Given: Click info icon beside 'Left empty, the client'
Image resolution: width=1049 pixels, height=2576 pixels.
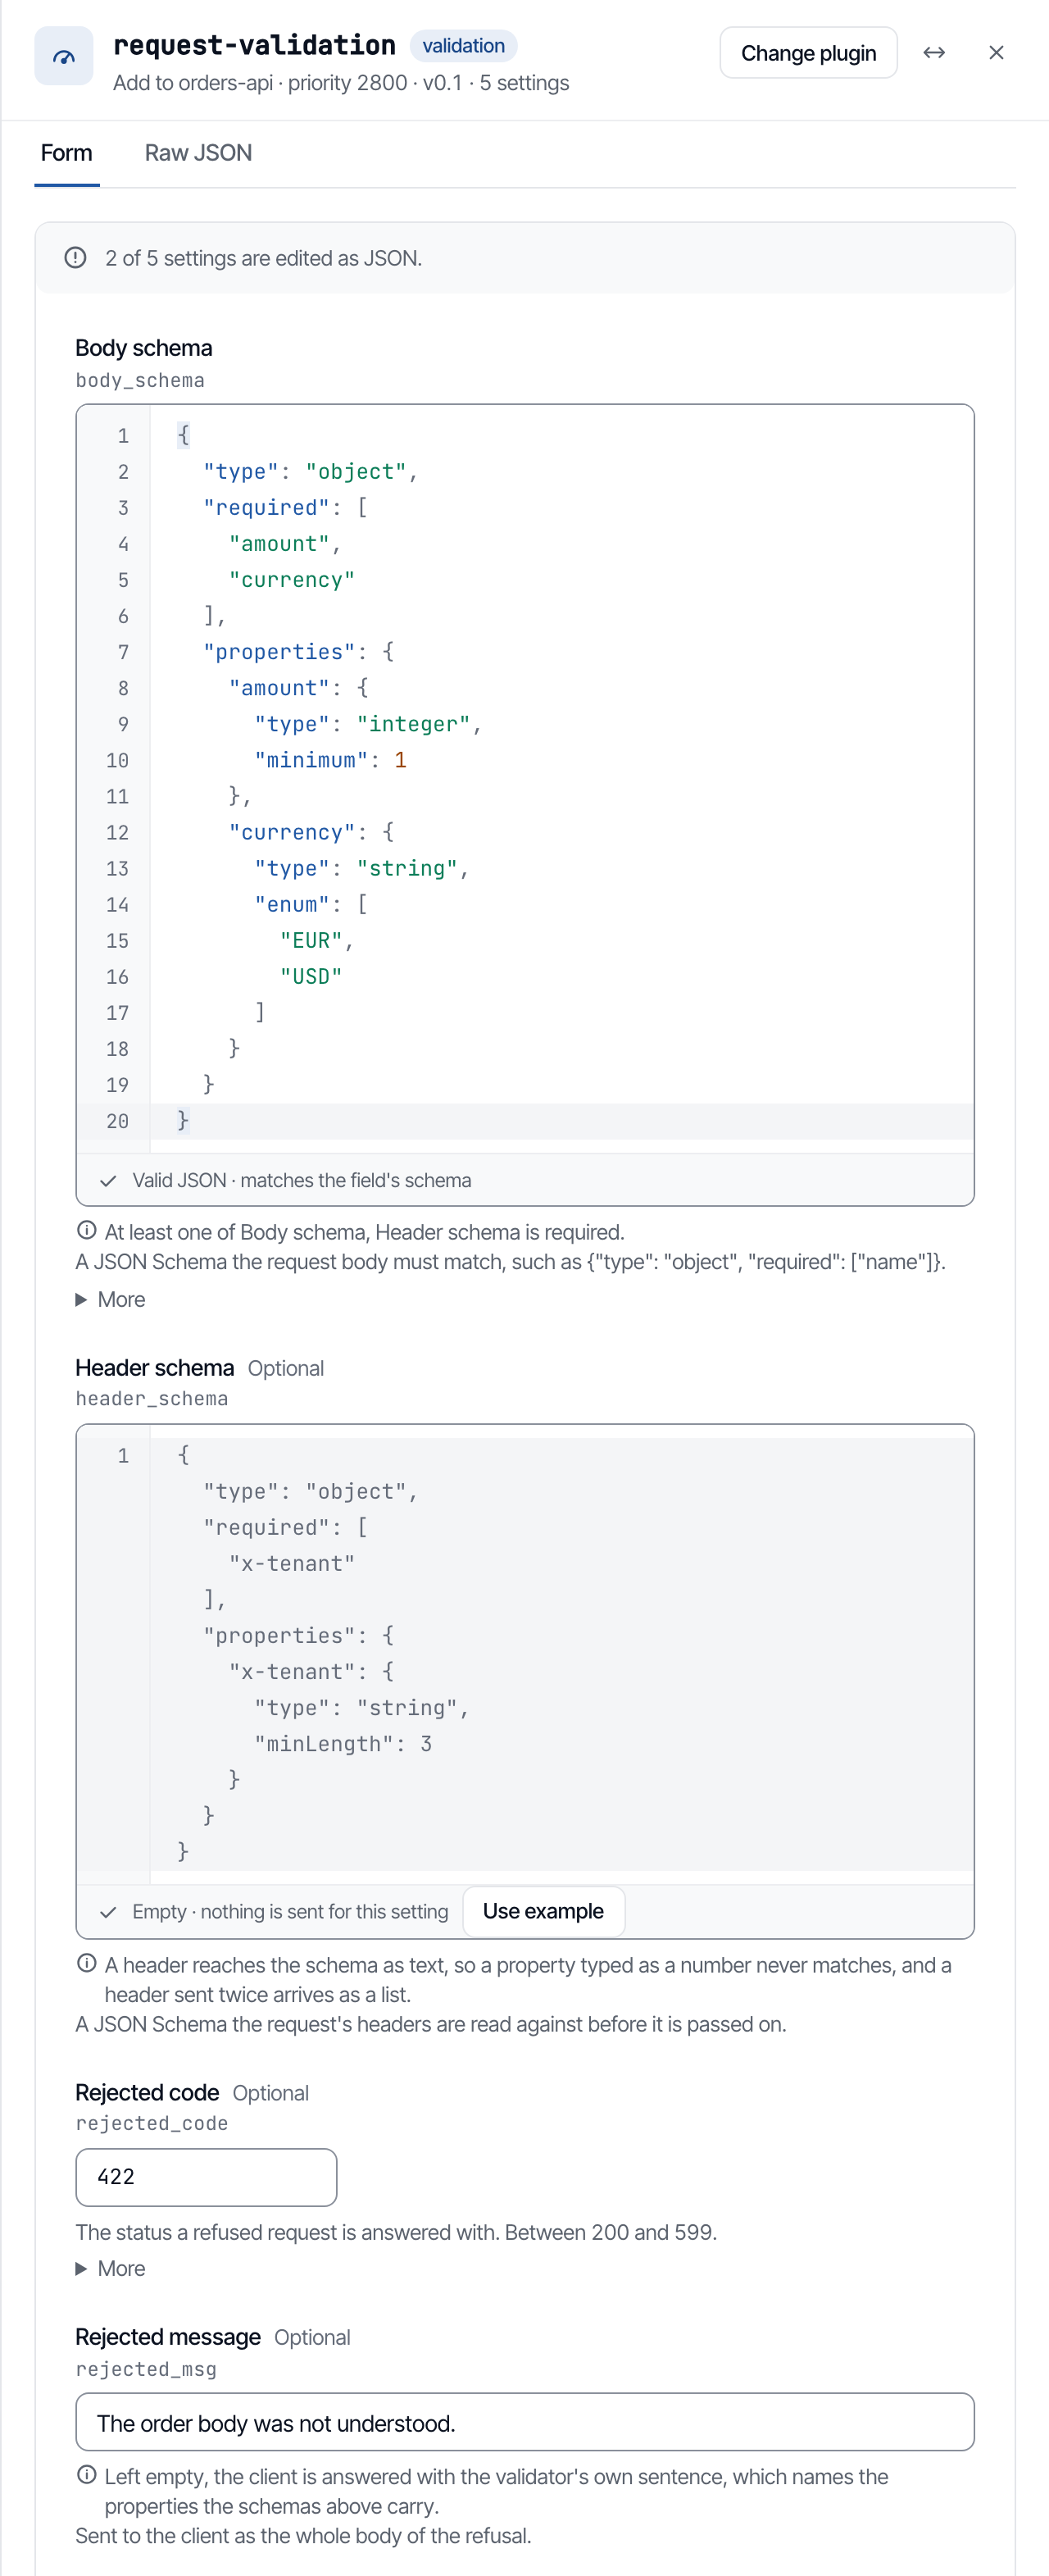Looking at the screenshot, I should coord(87,2475).
